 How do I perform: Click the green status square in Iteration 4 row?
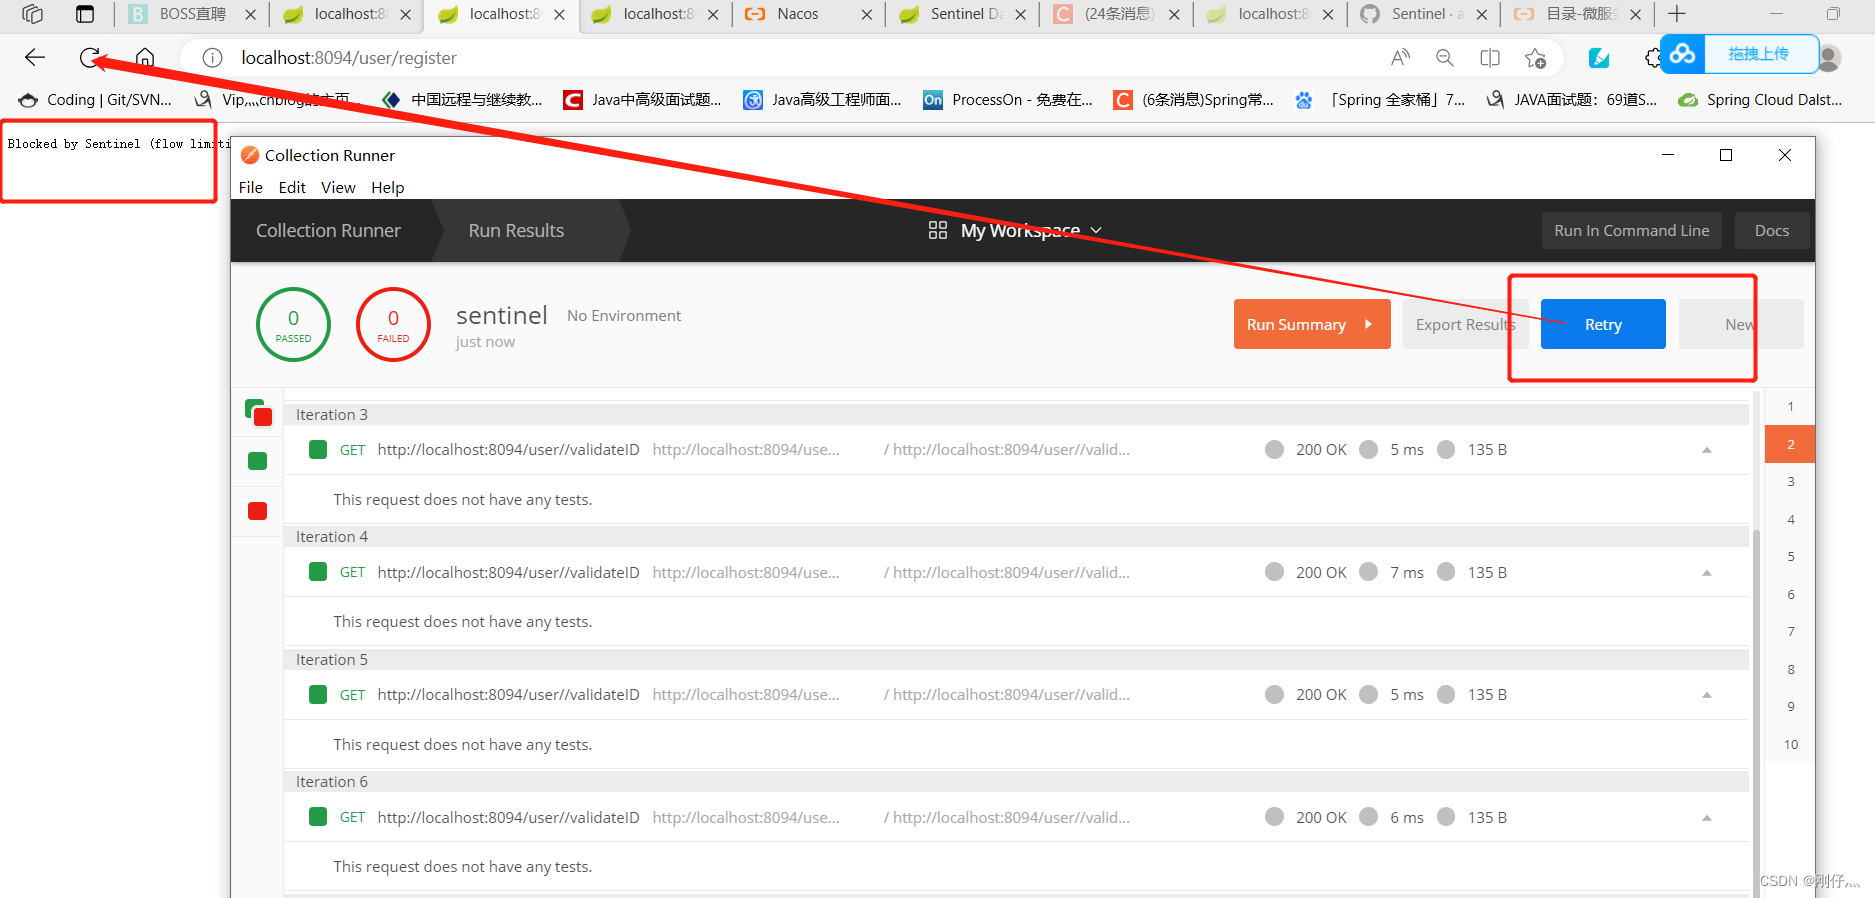[318, 572]
